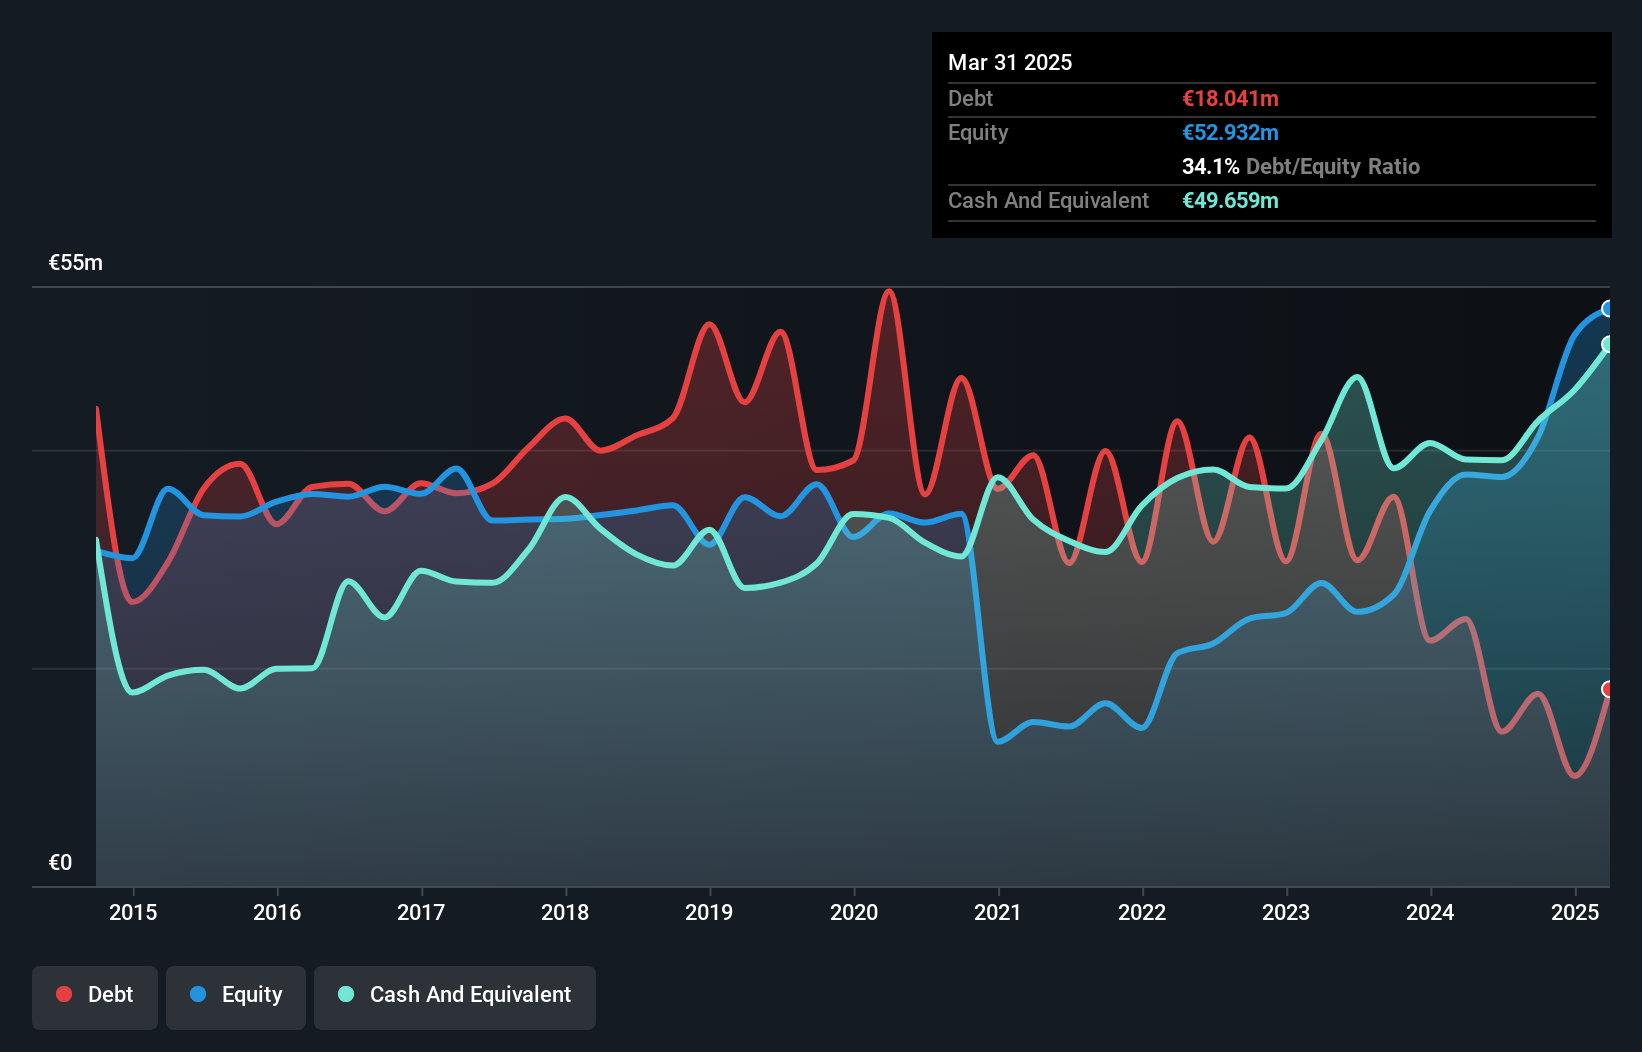Screen dimensions: 1642x1052
Task: Toggle the Debt series legend button
Action: pos(95,997)
